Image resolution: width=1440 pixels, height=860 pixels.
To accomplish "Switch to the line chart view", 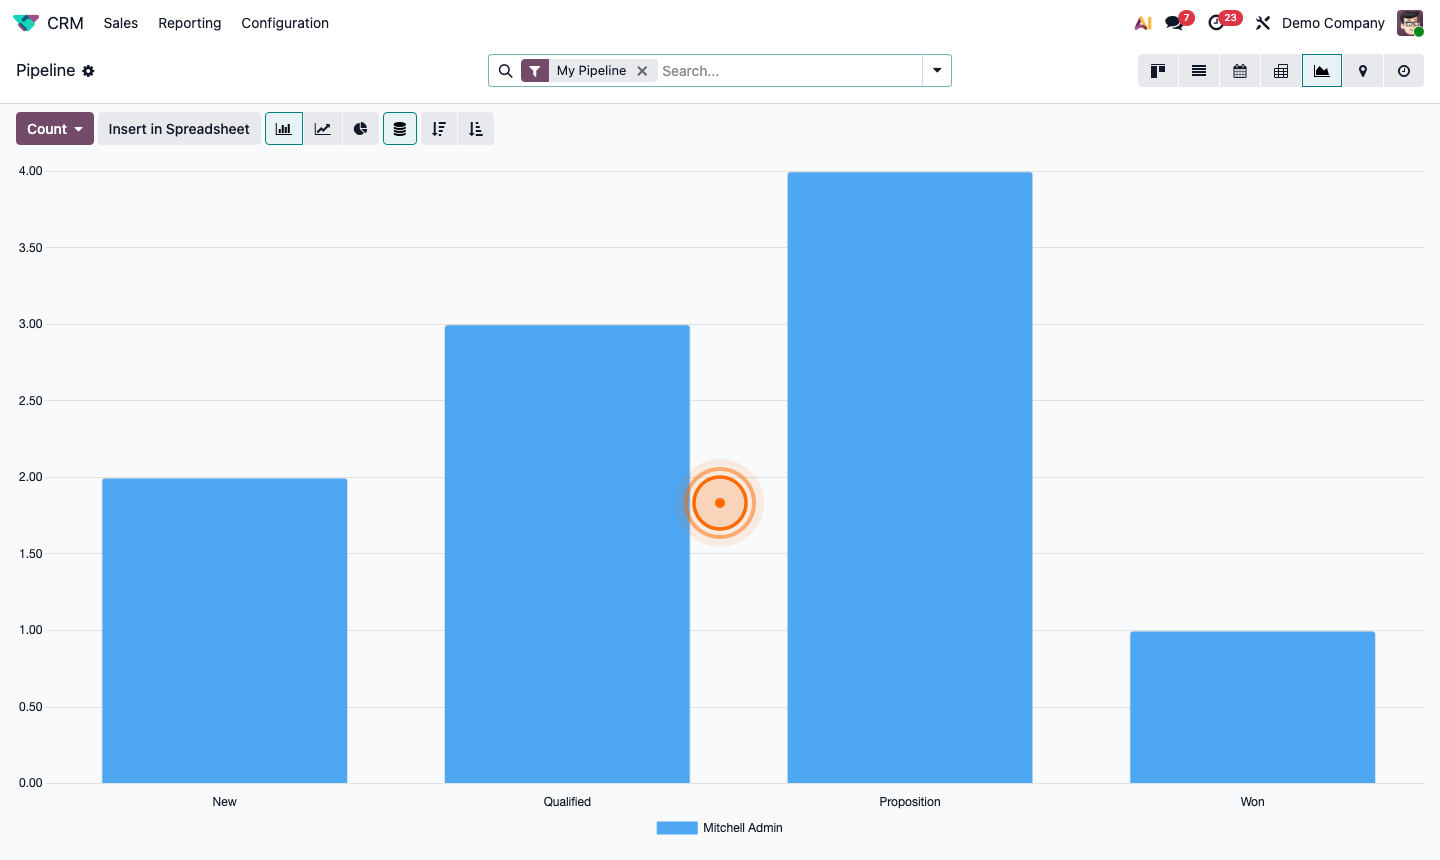I will coord(322,128).
